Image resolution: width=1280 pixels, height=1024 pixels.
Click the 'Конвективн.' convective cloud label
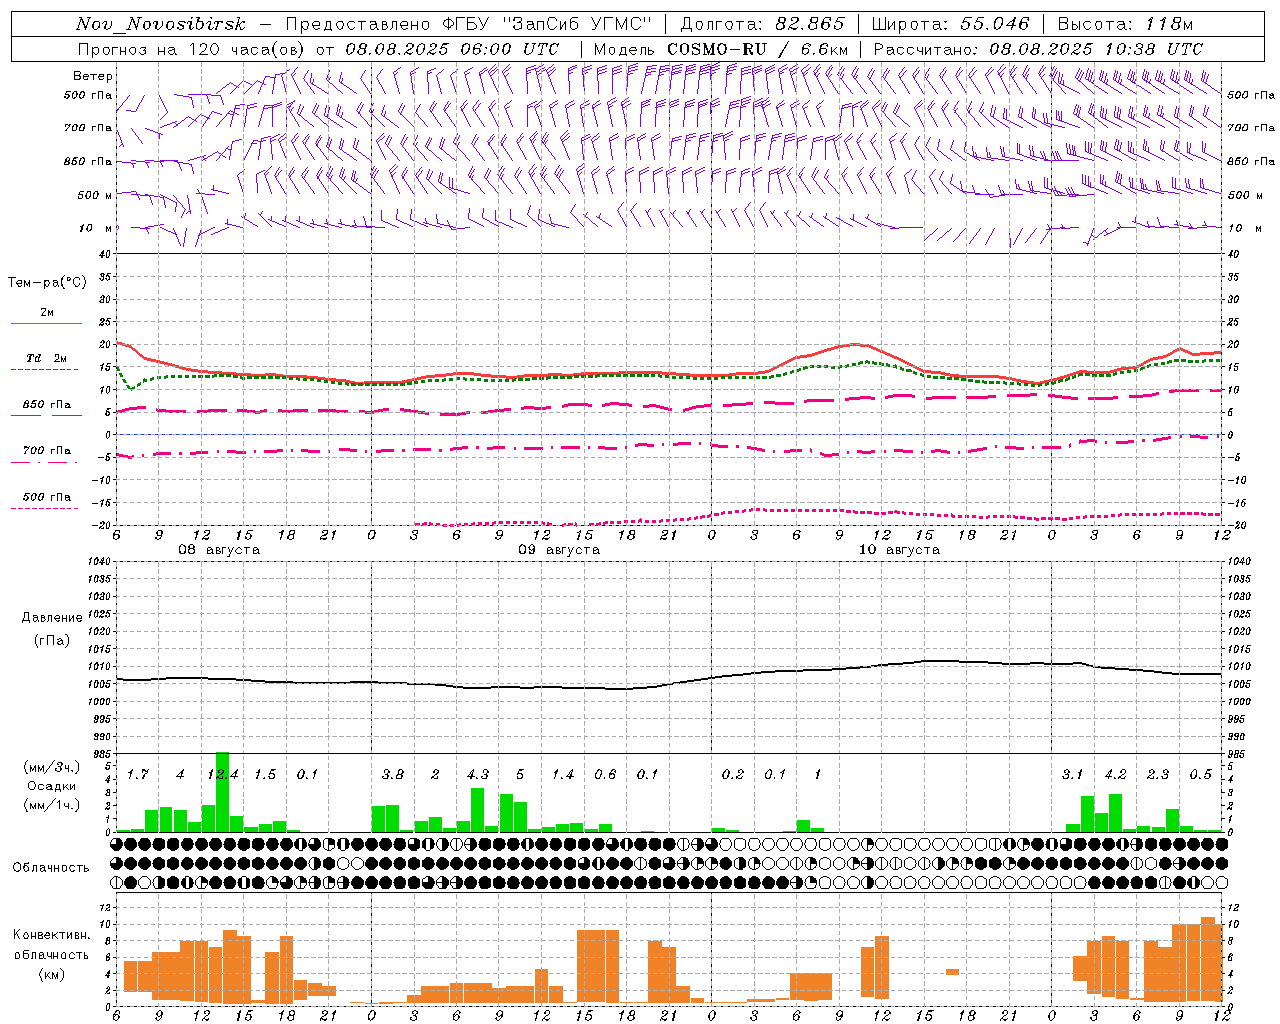52,935
